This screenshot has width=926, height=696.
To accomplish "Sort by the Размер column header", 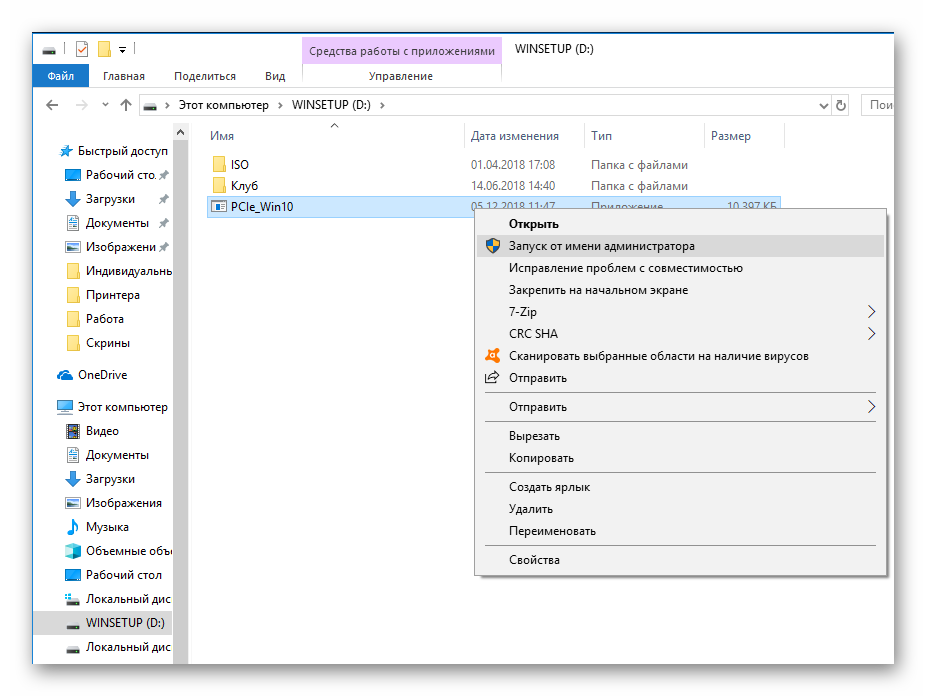I will [x=731, y=136].
